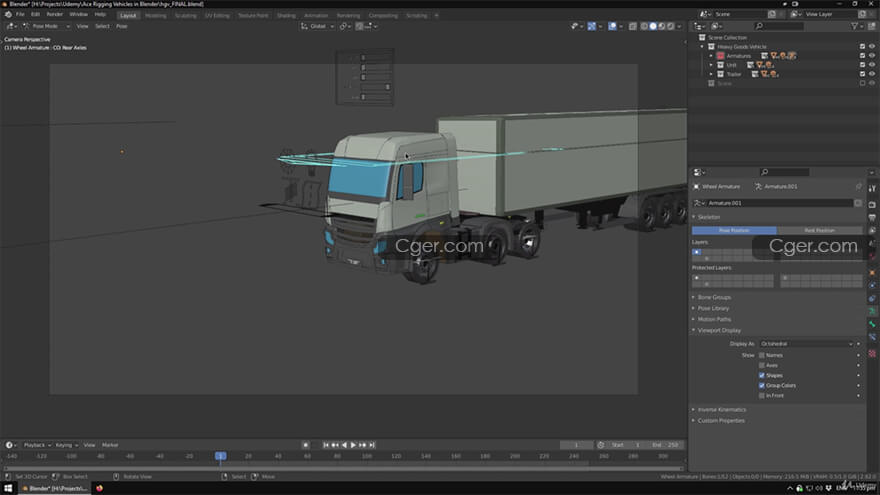Collapse the Skeleton panel
Screen dimensions: 880x495
point(708,217)
